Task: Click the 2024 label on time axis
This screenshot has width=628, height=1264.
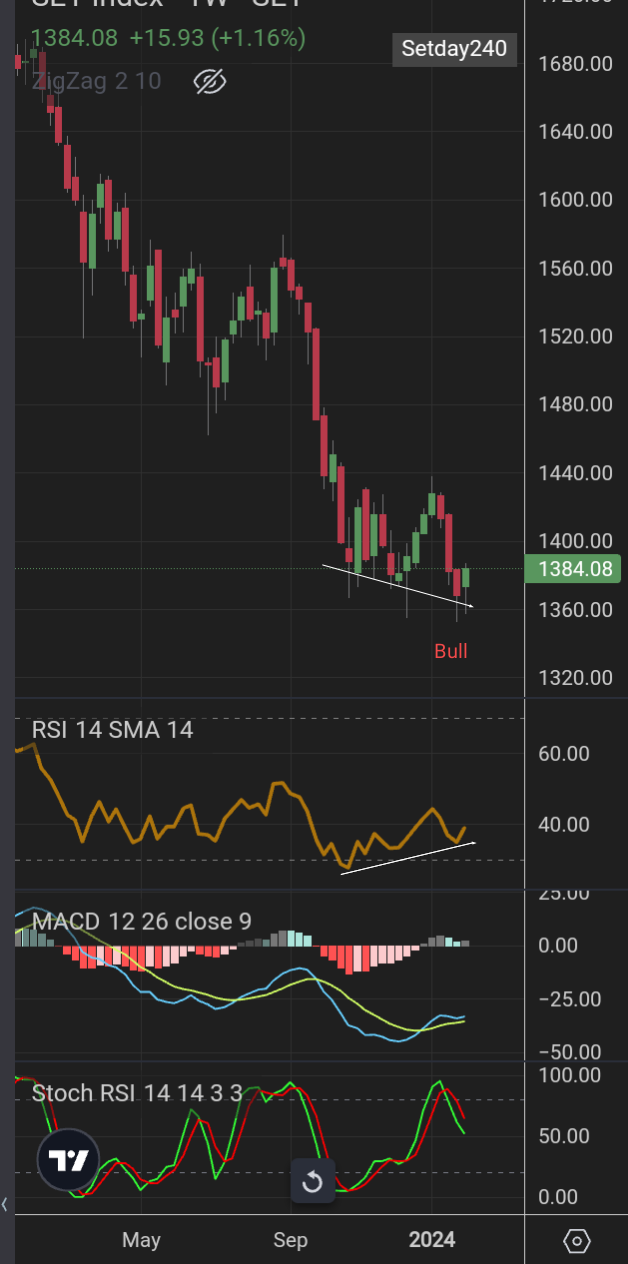Action: [432, 1240]
